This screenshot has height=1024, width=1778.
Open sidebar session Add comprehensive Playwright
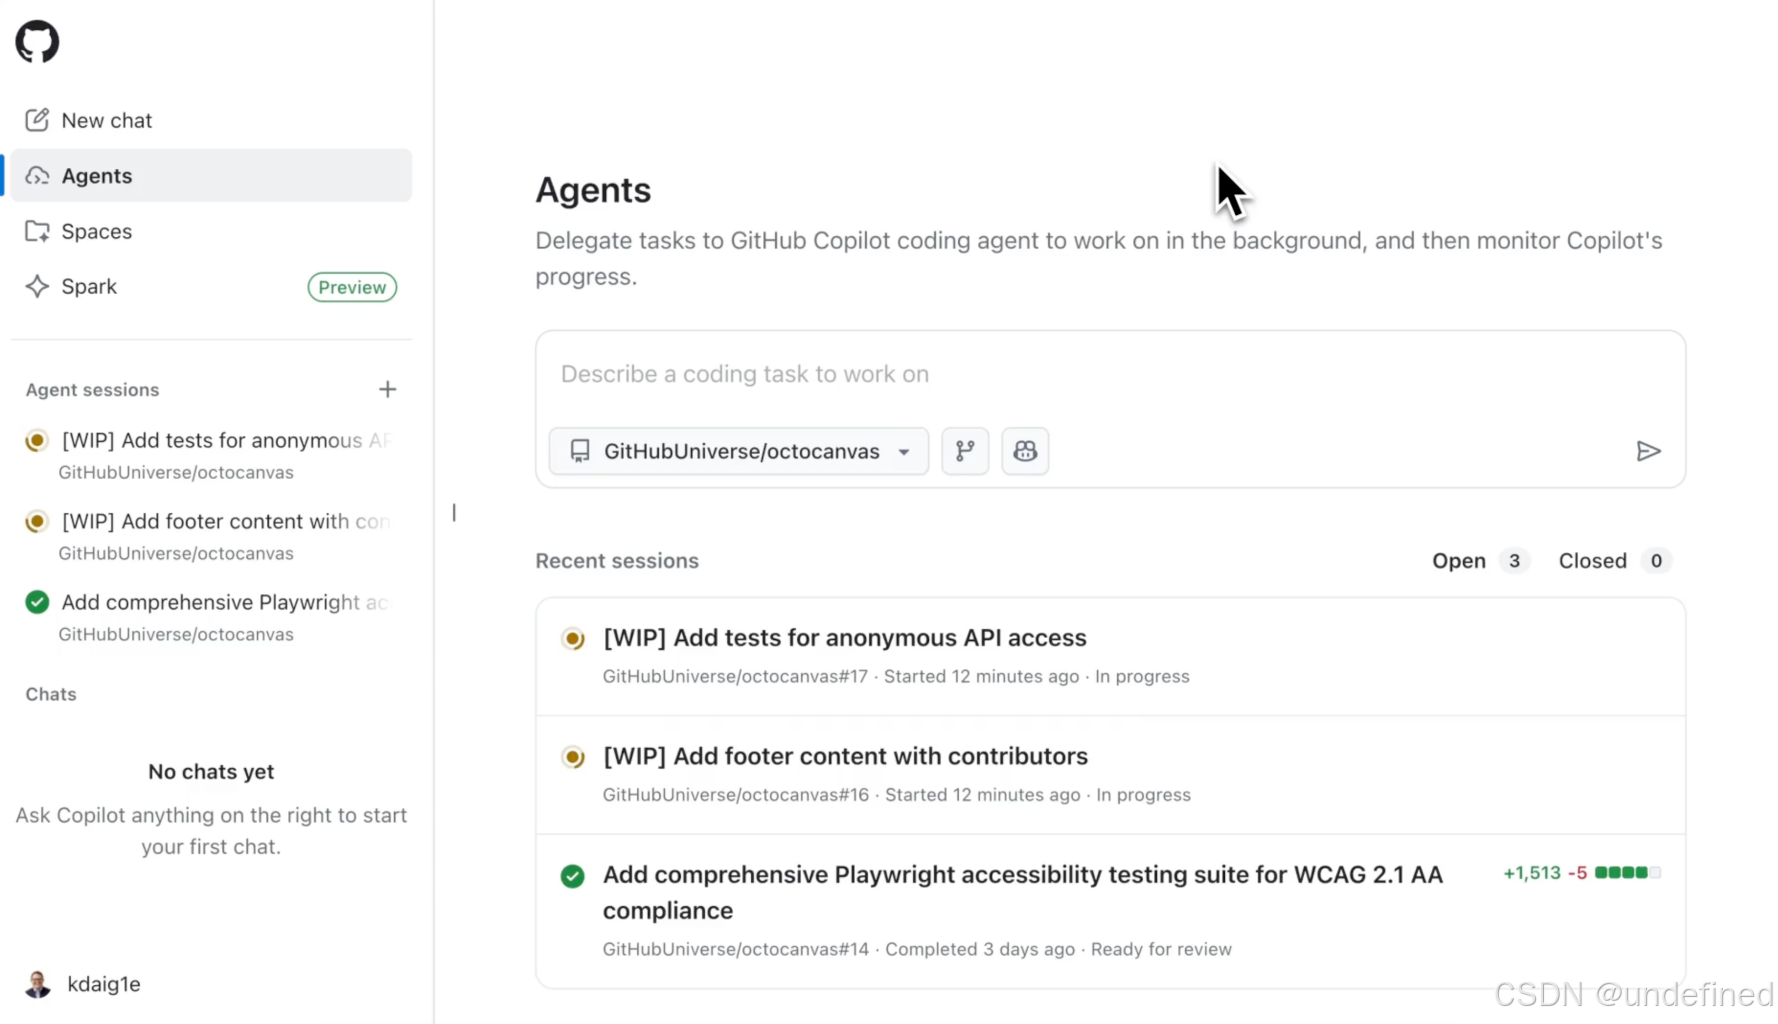click(211, 617)
